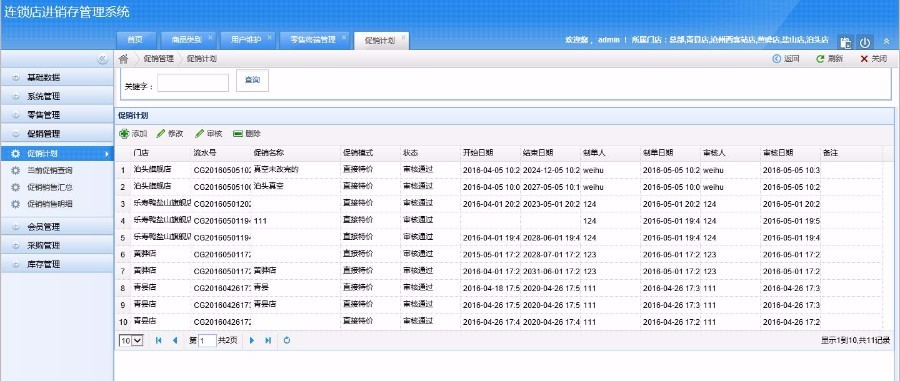Go to last page of pagination

coord(268,340)
